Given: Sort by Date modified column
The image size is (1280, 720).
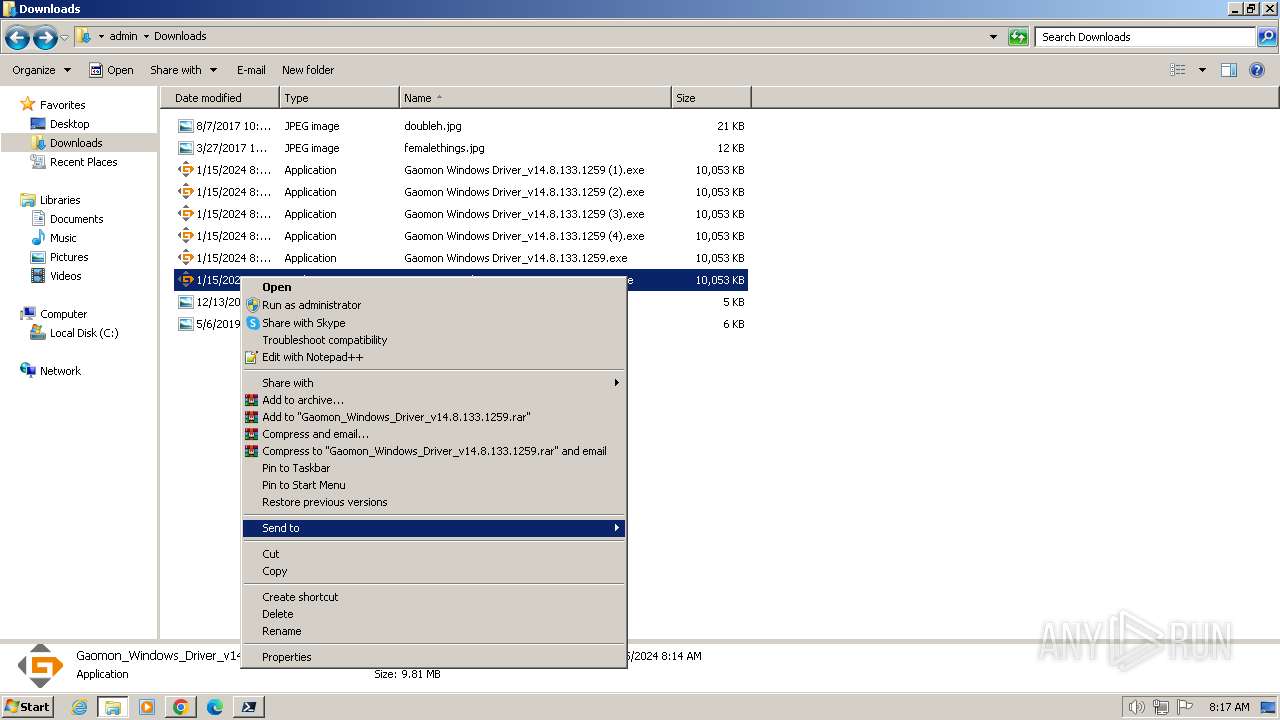Looking at the screenshot, I should (x=219, y=98).
